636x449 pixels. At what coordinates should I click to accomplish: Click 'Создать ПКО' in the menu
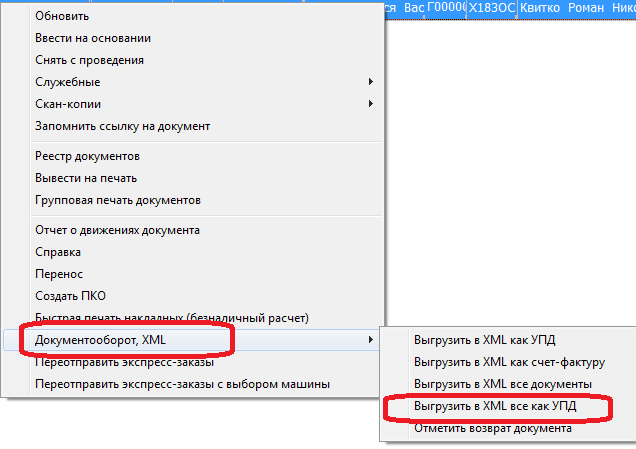[70, 296]
